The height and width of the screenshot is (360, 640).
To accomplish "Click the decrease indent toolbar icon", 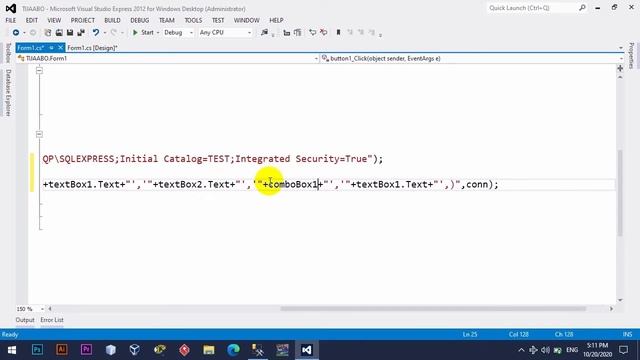I will tap(287, 32).
